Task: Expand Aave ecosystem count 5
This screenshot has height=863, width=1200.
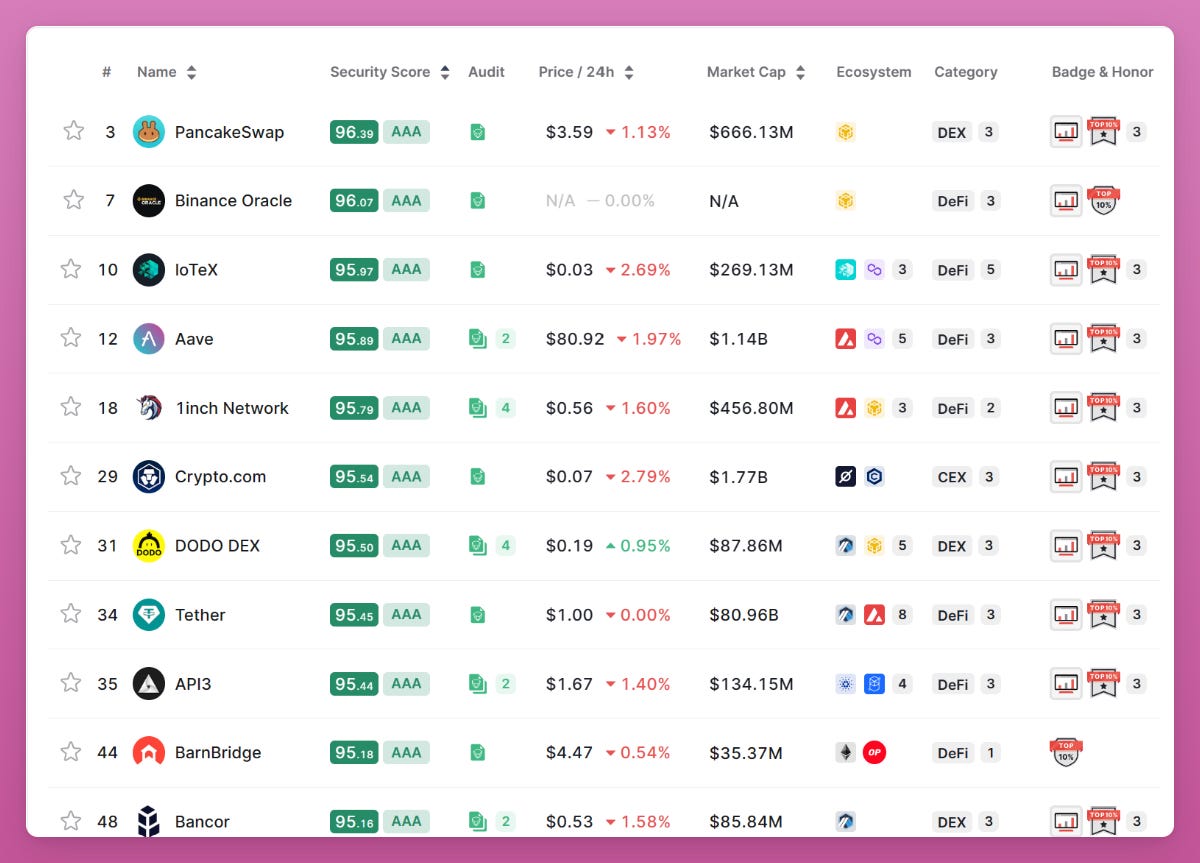Action: click(902, 338)
